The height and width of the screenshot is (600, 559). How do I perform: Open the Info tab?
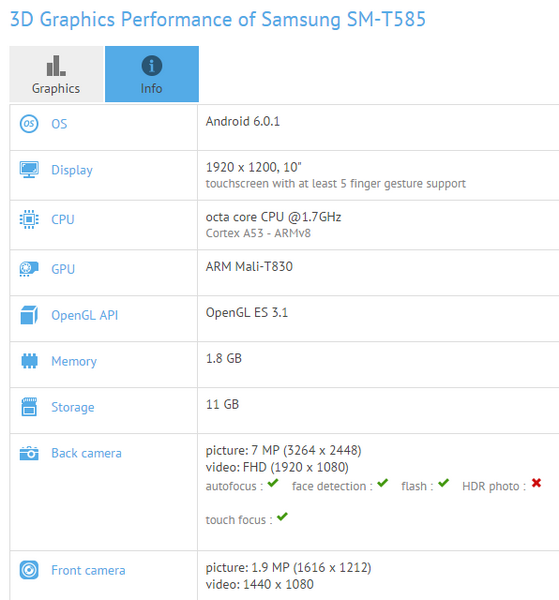coord(152,74)
